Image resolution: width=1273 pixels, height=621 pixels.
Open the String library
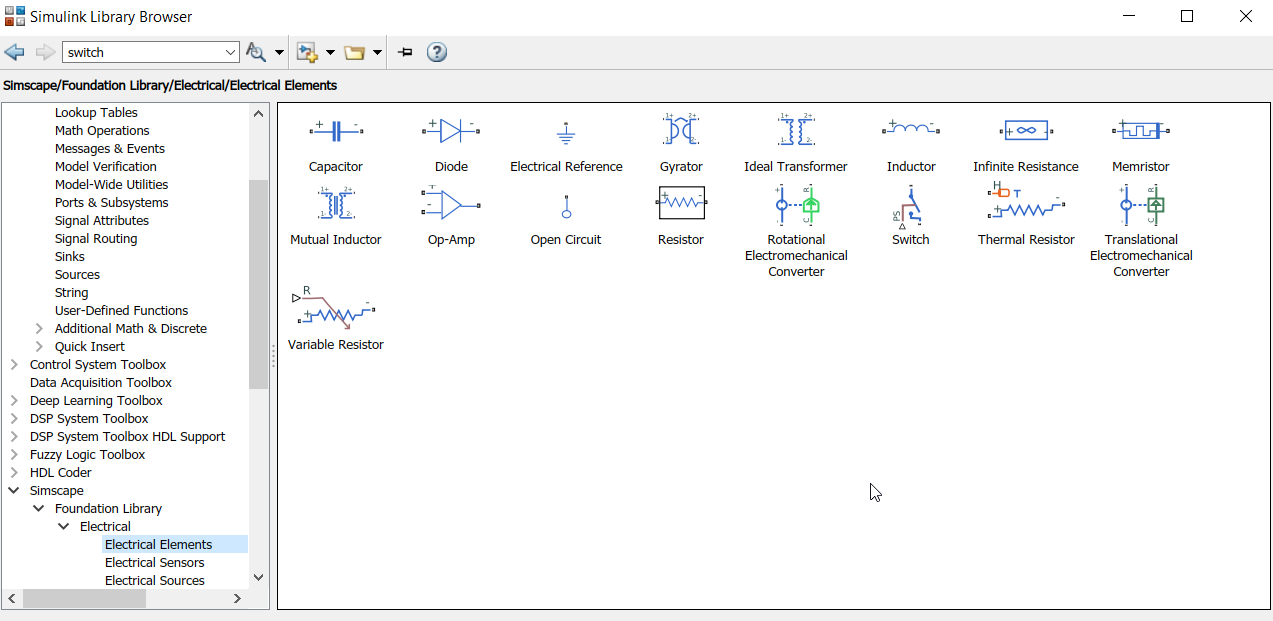pos(71,292)
